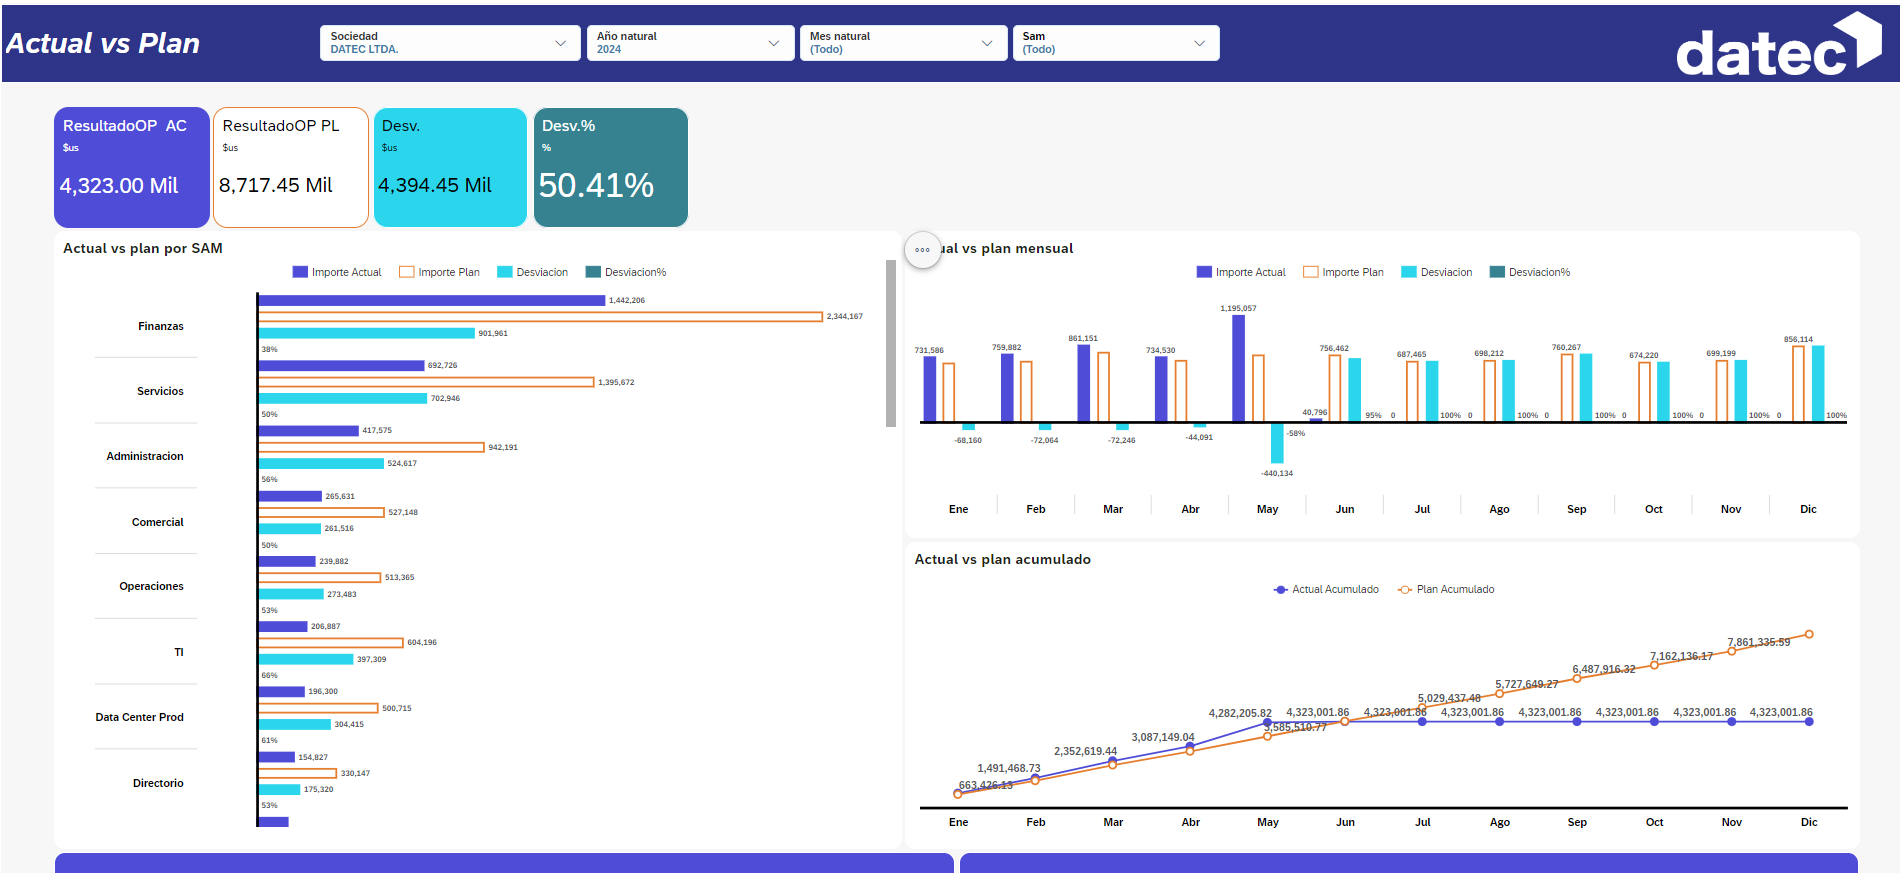This screenshot has height=873, width=1902.
Task: Select the ResultadoOP AC KPI card
Action: [x=132, y=167]
